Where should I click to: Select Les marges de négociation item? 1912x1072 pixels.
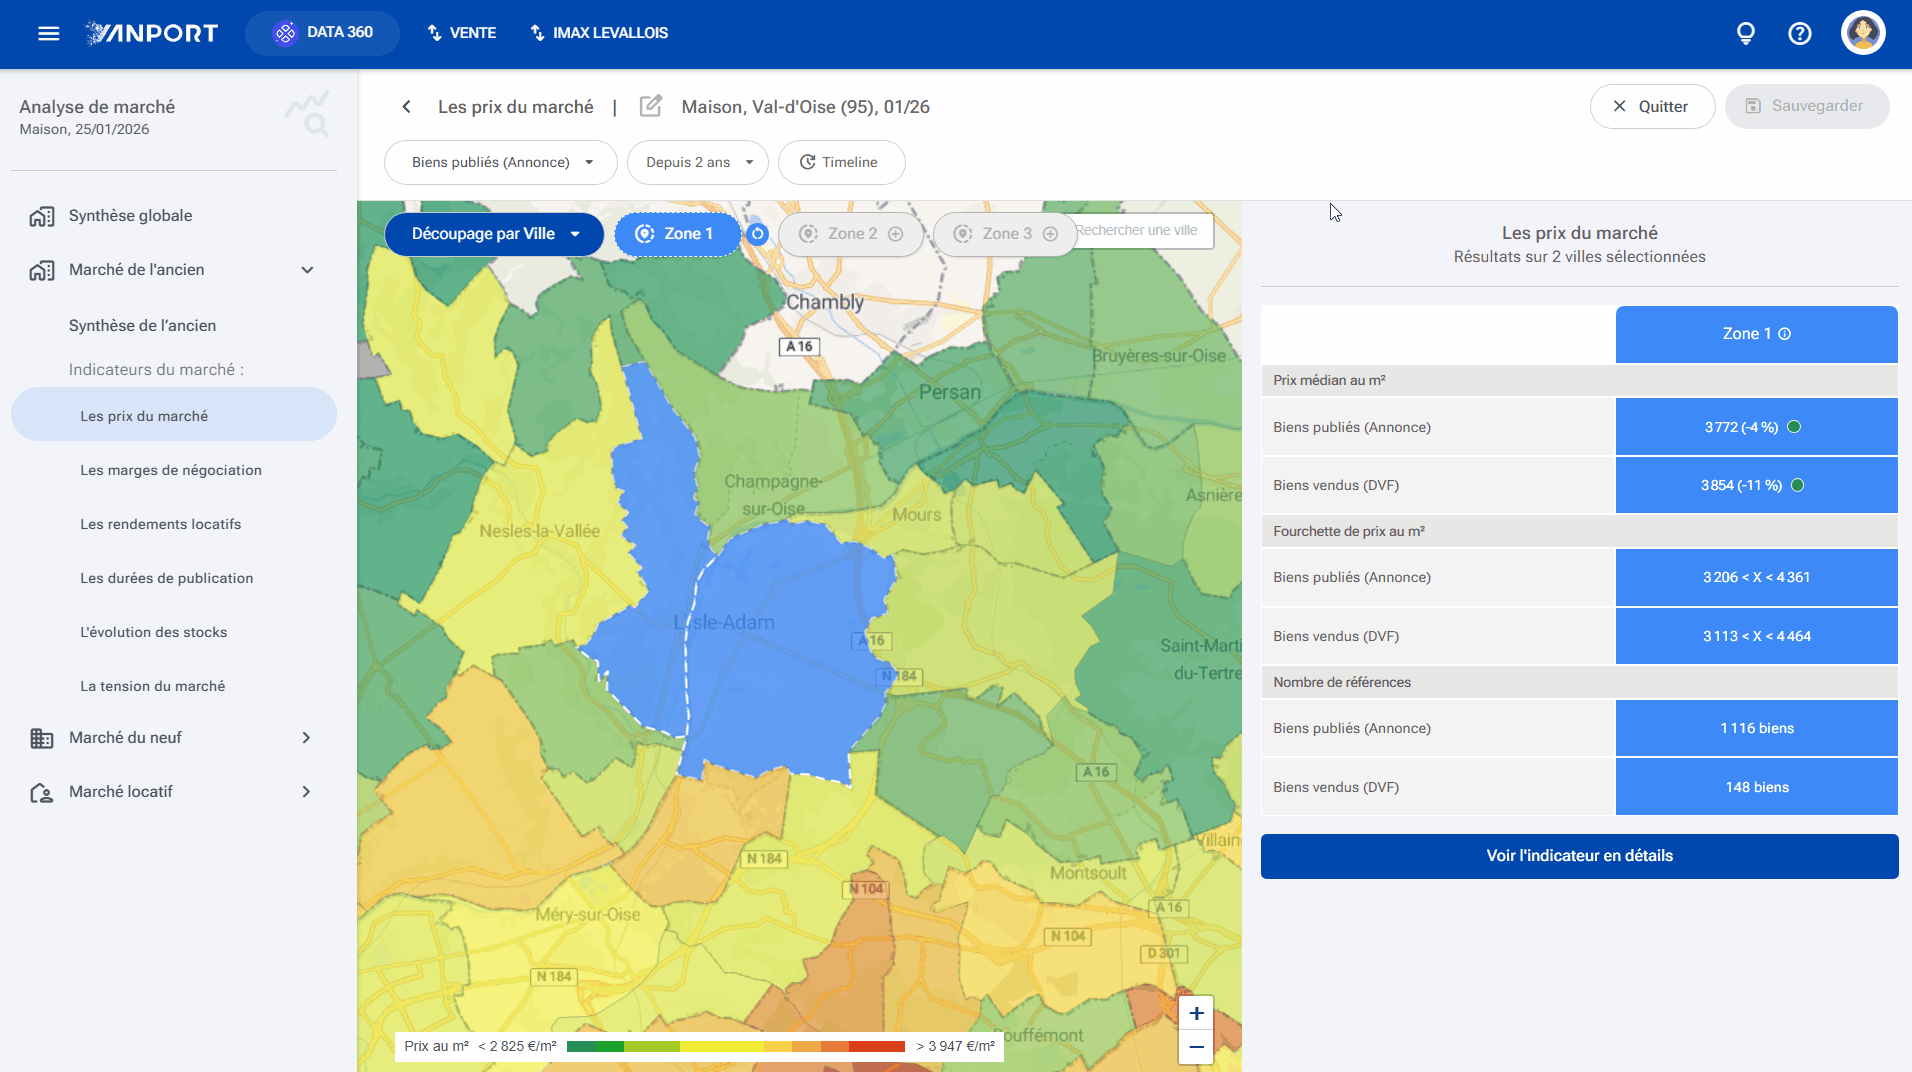pos(171,470)
